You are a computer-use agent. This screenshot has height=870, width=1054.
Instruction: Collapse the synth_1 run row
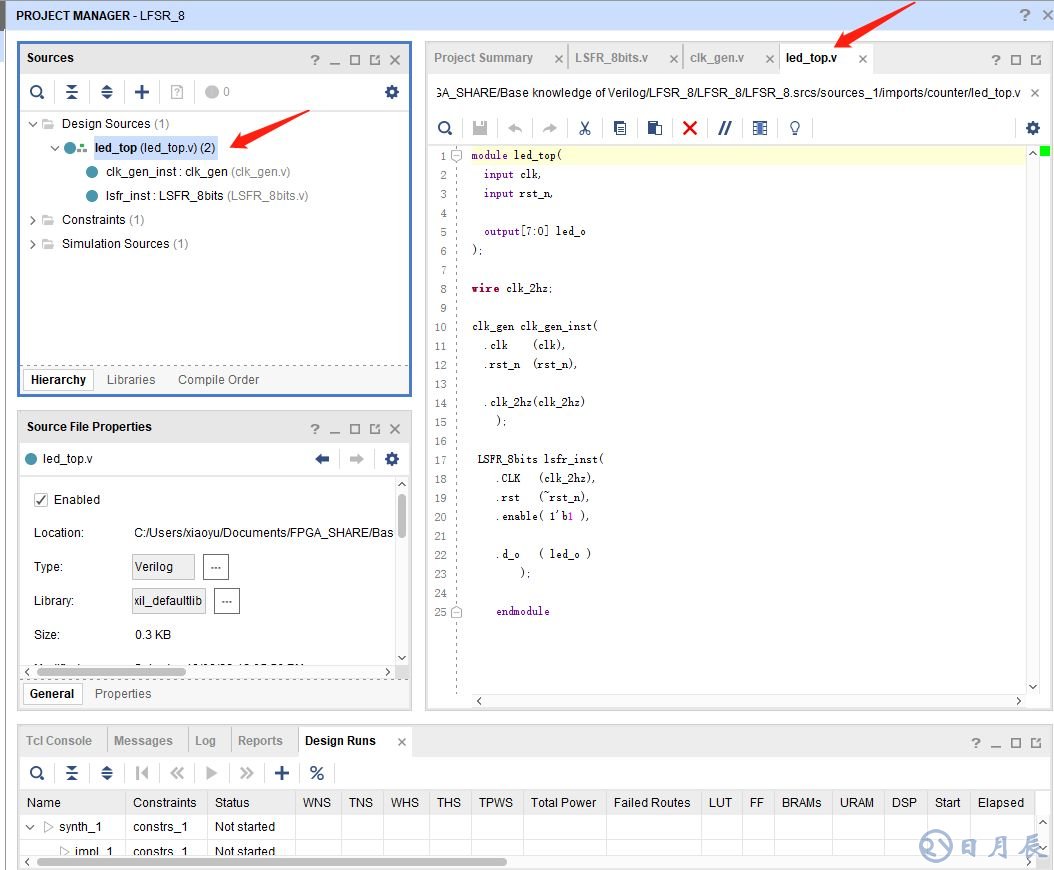30,827
